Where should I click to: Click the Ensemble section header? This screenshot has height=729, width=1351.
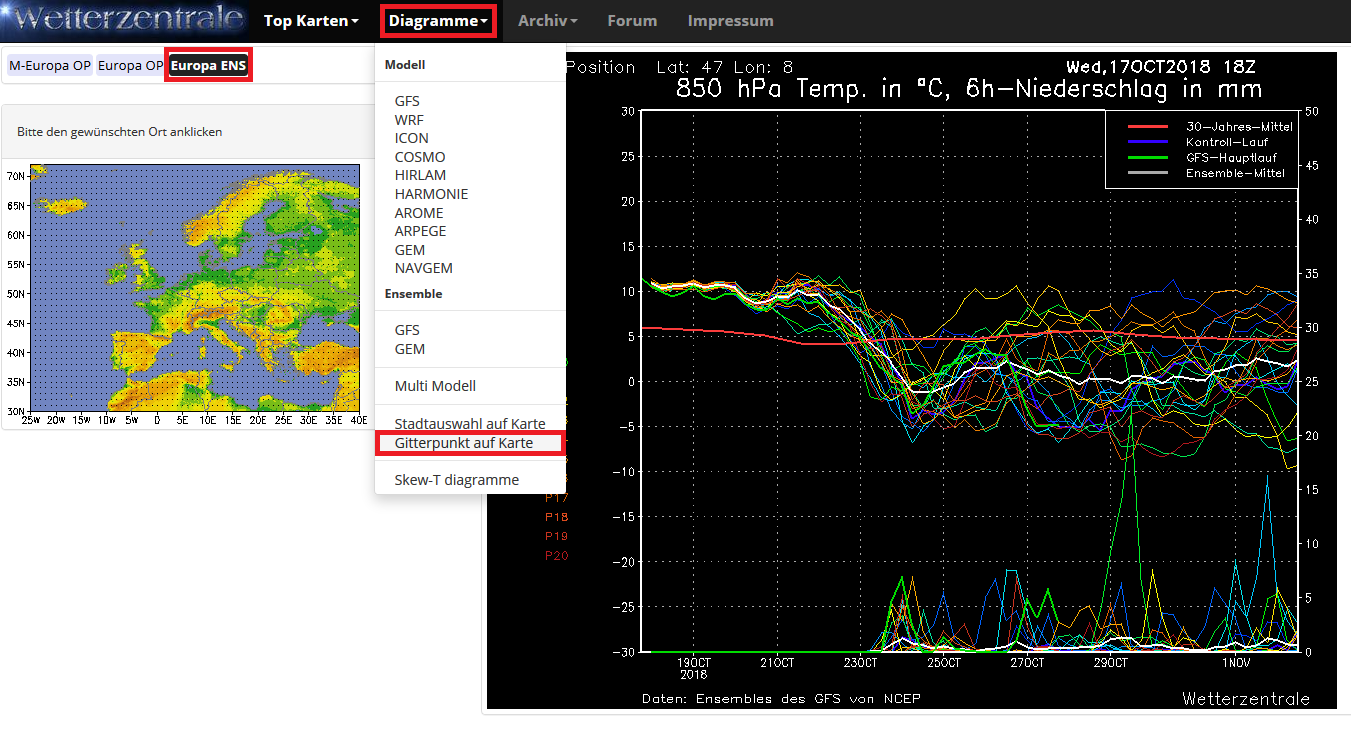click(x=414, y=294)
